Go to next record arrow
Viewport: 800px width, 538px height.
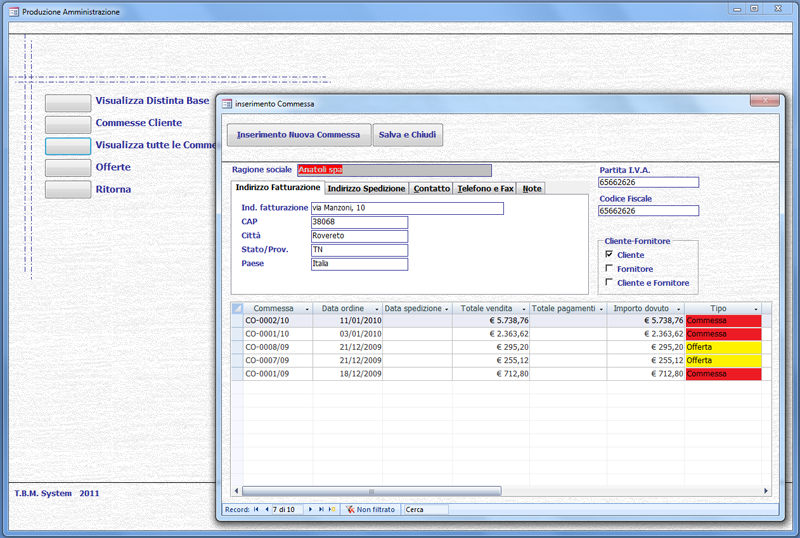[310, 509]
